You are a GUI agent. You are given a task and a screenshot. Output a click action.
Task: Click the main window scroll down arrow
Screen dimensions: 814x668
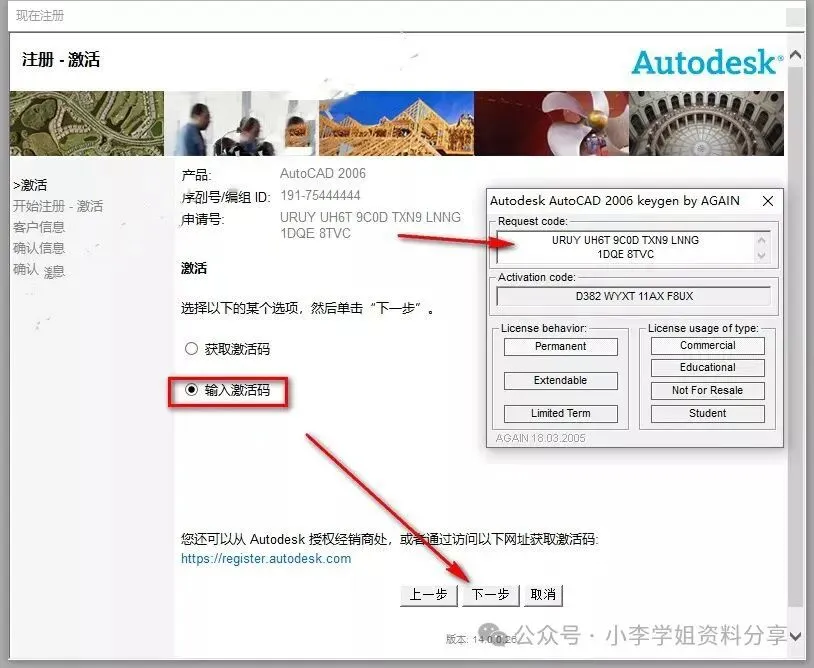[x=795, y=636]
